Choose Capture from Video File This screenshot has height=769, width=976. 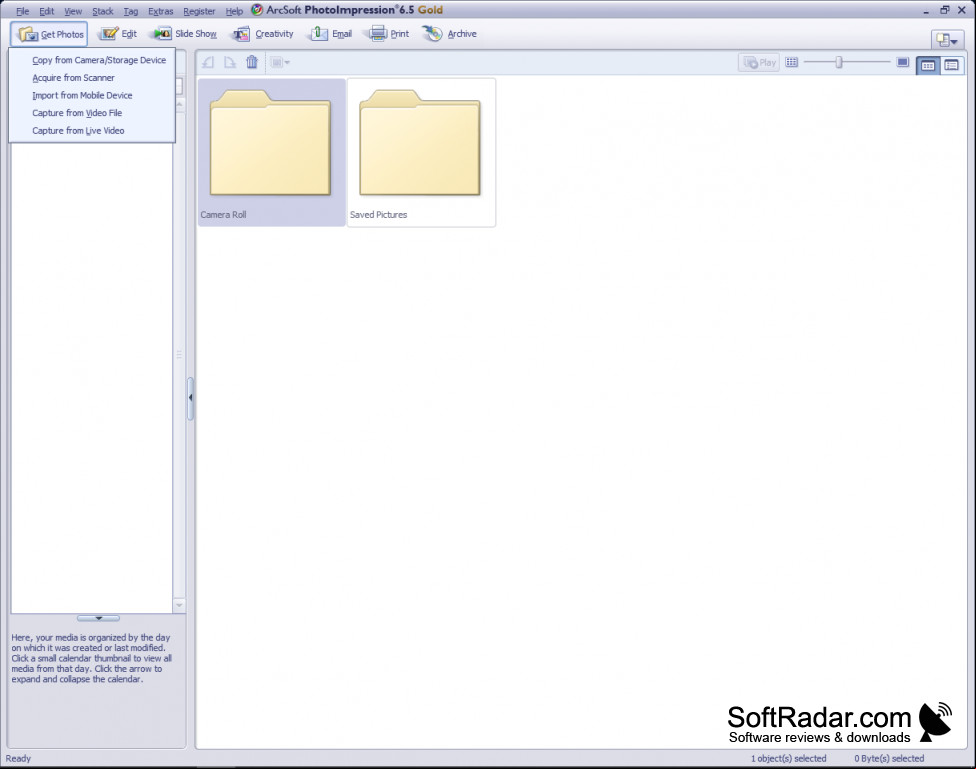(x=92, y=113)
